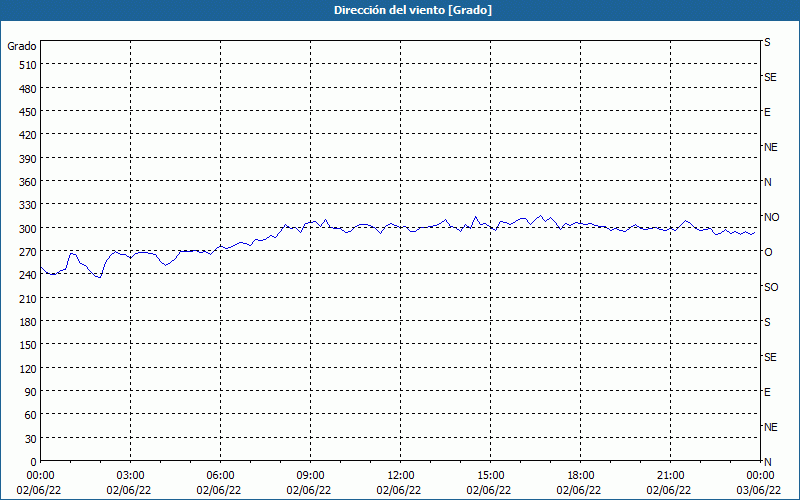Click the chart title 'Dirección del viento [Grado]'

pyautogui.click(x=413, y=10)
